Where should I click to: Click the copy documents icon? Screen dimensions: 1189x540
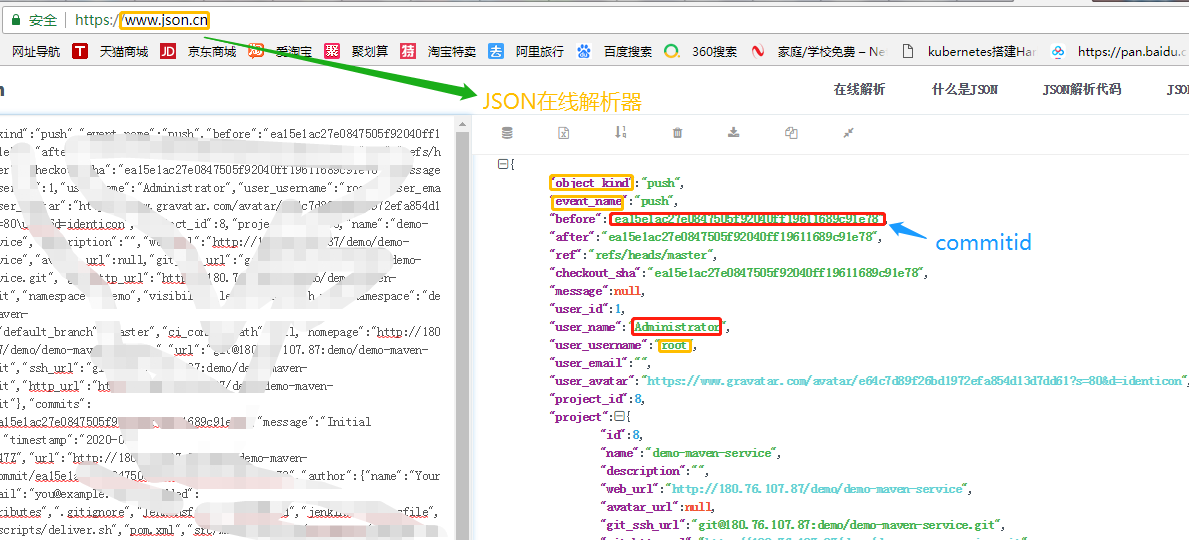(791, 133)
